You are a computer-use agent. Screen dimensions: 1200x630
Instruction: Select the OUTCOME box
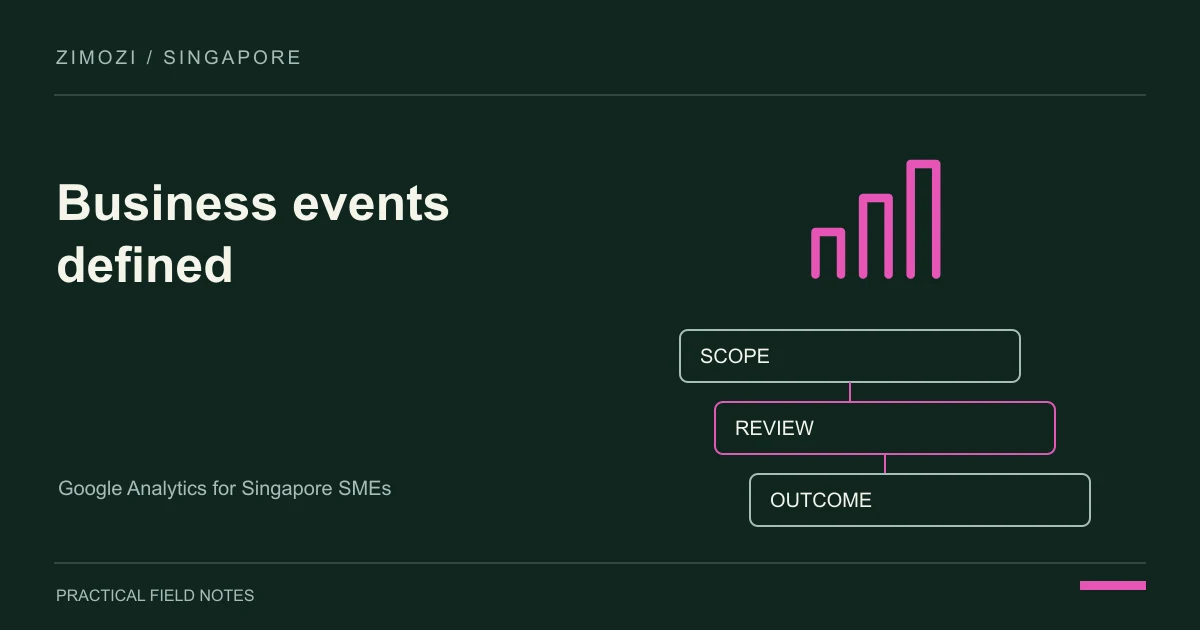click(x=920, y=500)
